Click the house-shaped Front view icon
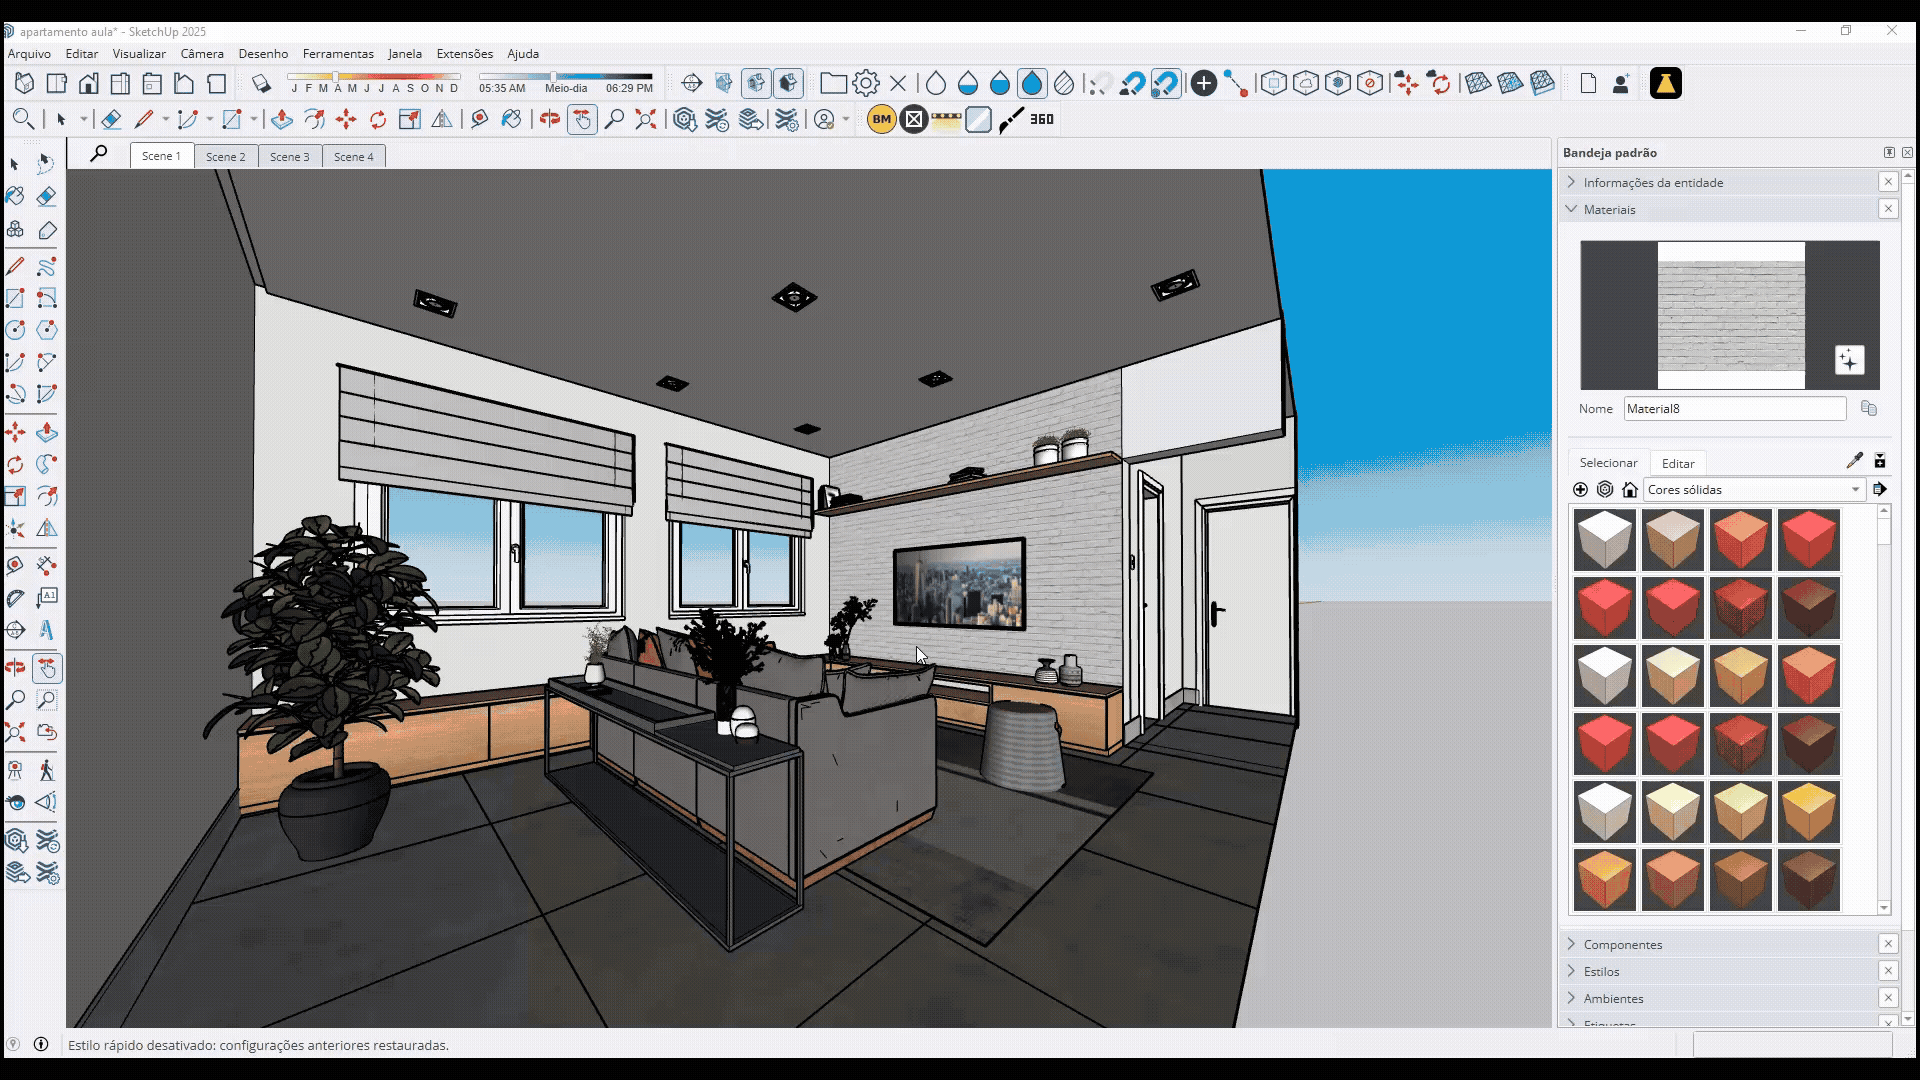This screenshot has width=1920, height=1080. coord(89,84)
